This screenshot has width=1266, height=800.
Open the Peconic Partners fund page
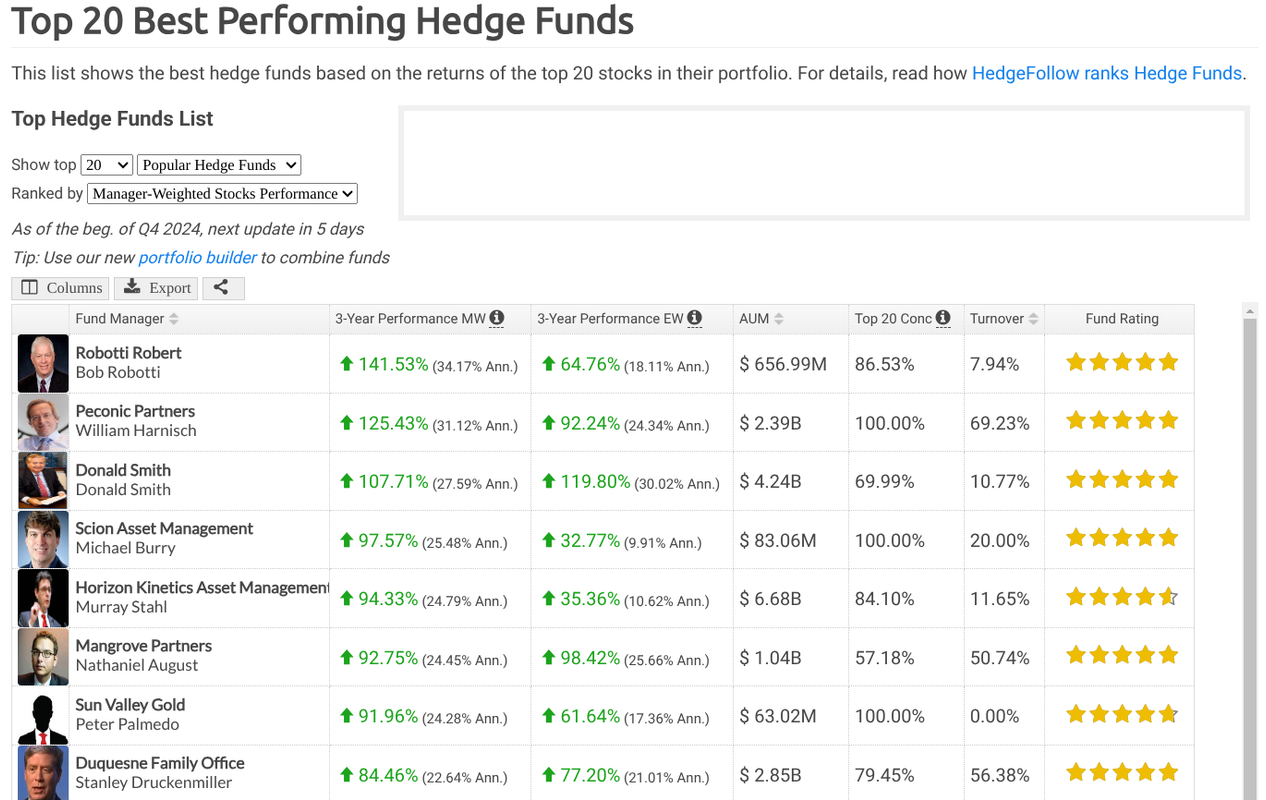135,411
